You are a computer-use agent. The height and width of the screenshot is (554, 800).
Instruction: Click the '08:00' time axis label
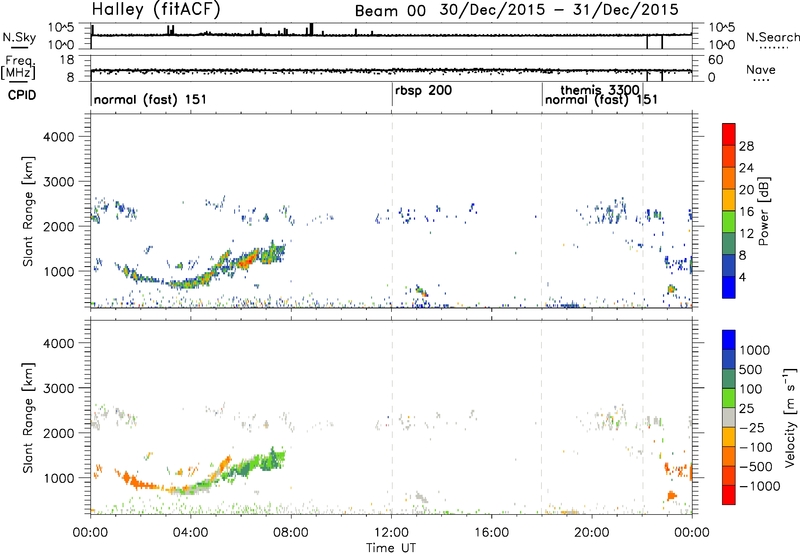(x=291, y=533)
